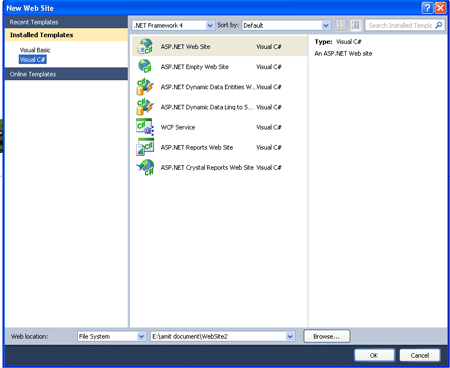Expand Recent Templates section
Screen dimensions: 450x368
coord(66,22)
